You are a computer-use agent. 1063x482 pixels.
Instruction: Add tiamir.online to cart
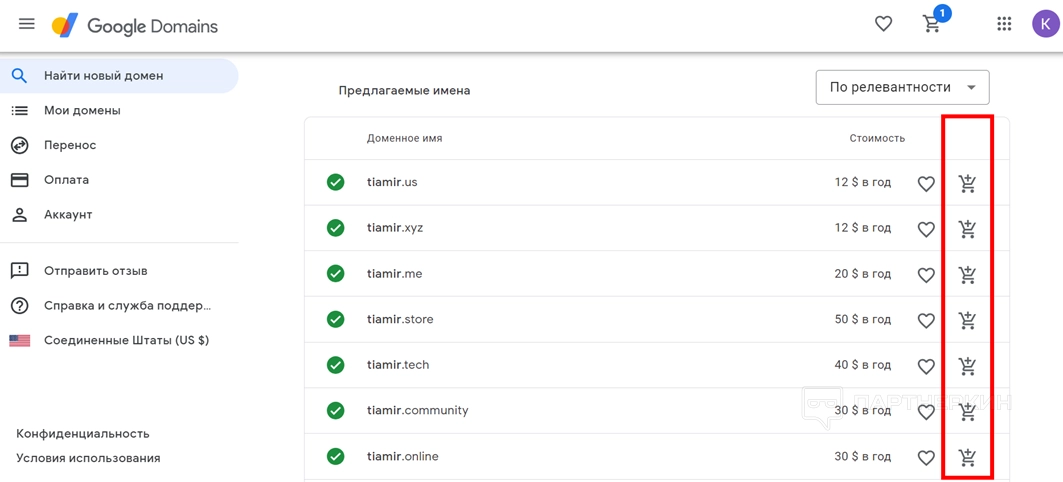click(x=967, y=457)
